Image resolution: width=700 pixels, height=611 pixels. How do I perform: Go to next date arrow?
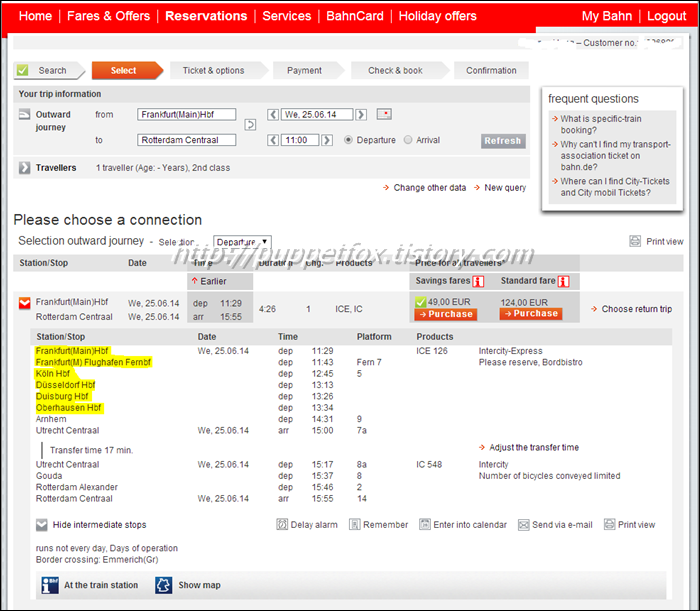click(361, 115)
